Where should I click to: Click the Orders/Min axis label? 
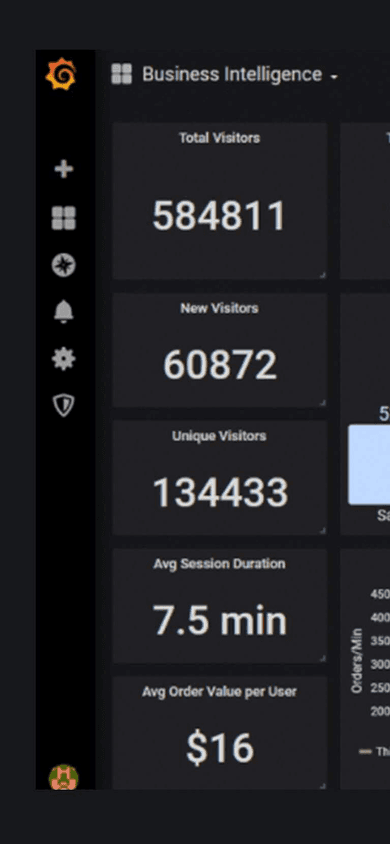(x=357, y=660)
